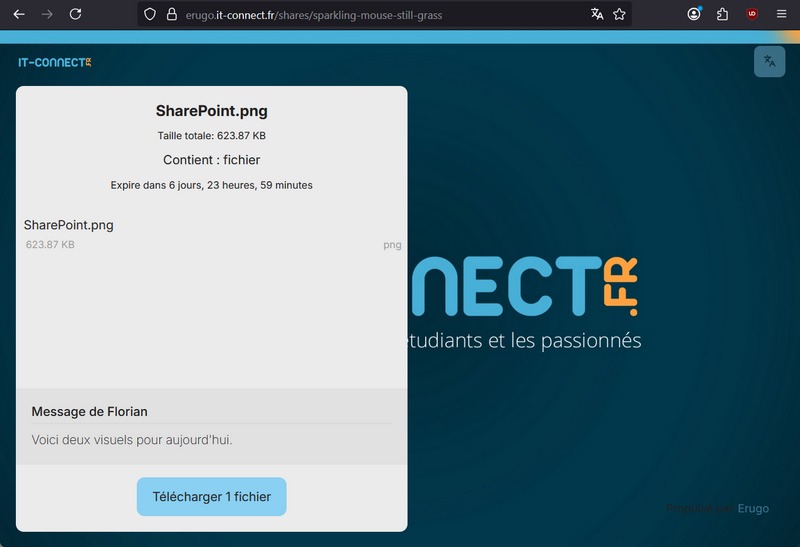Screen dimensions: 800x547
Task: Reload the current page
Action: coord(76,14)
